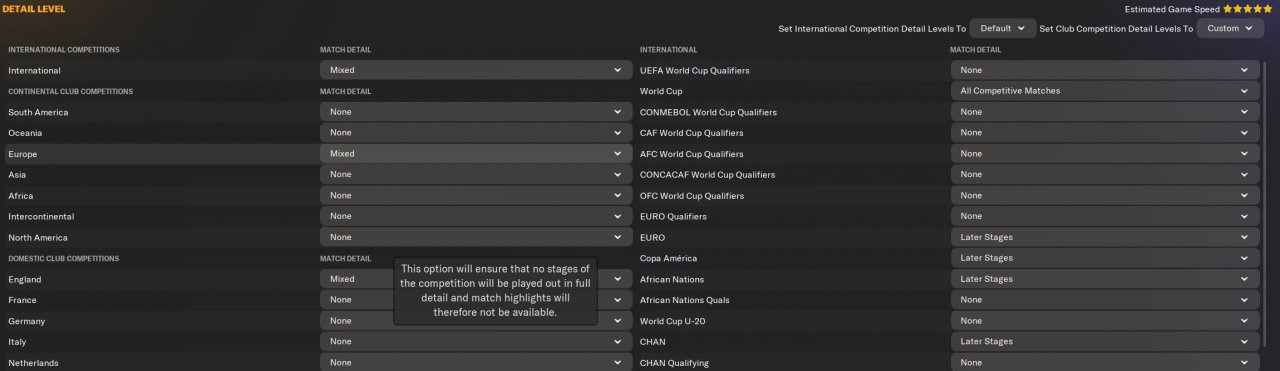Viewport: 1280px width, 371px height.
Task: Click the 'World Cup' row label
Action: tap(661, 91)
